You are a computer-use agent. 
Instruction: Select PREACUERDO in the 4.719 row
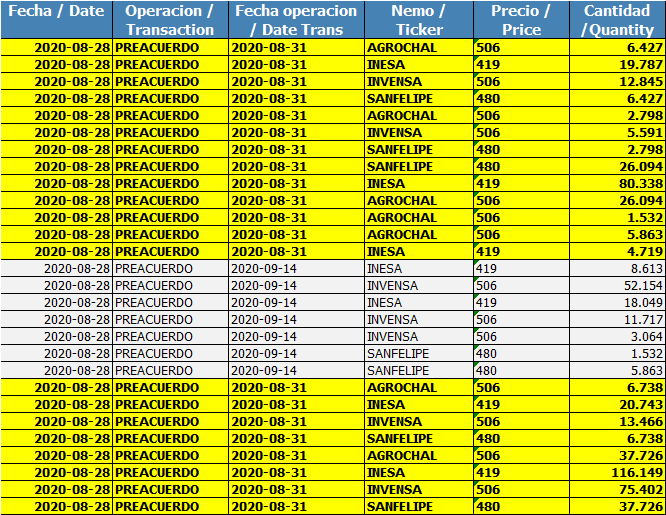[x=170, y=252]
